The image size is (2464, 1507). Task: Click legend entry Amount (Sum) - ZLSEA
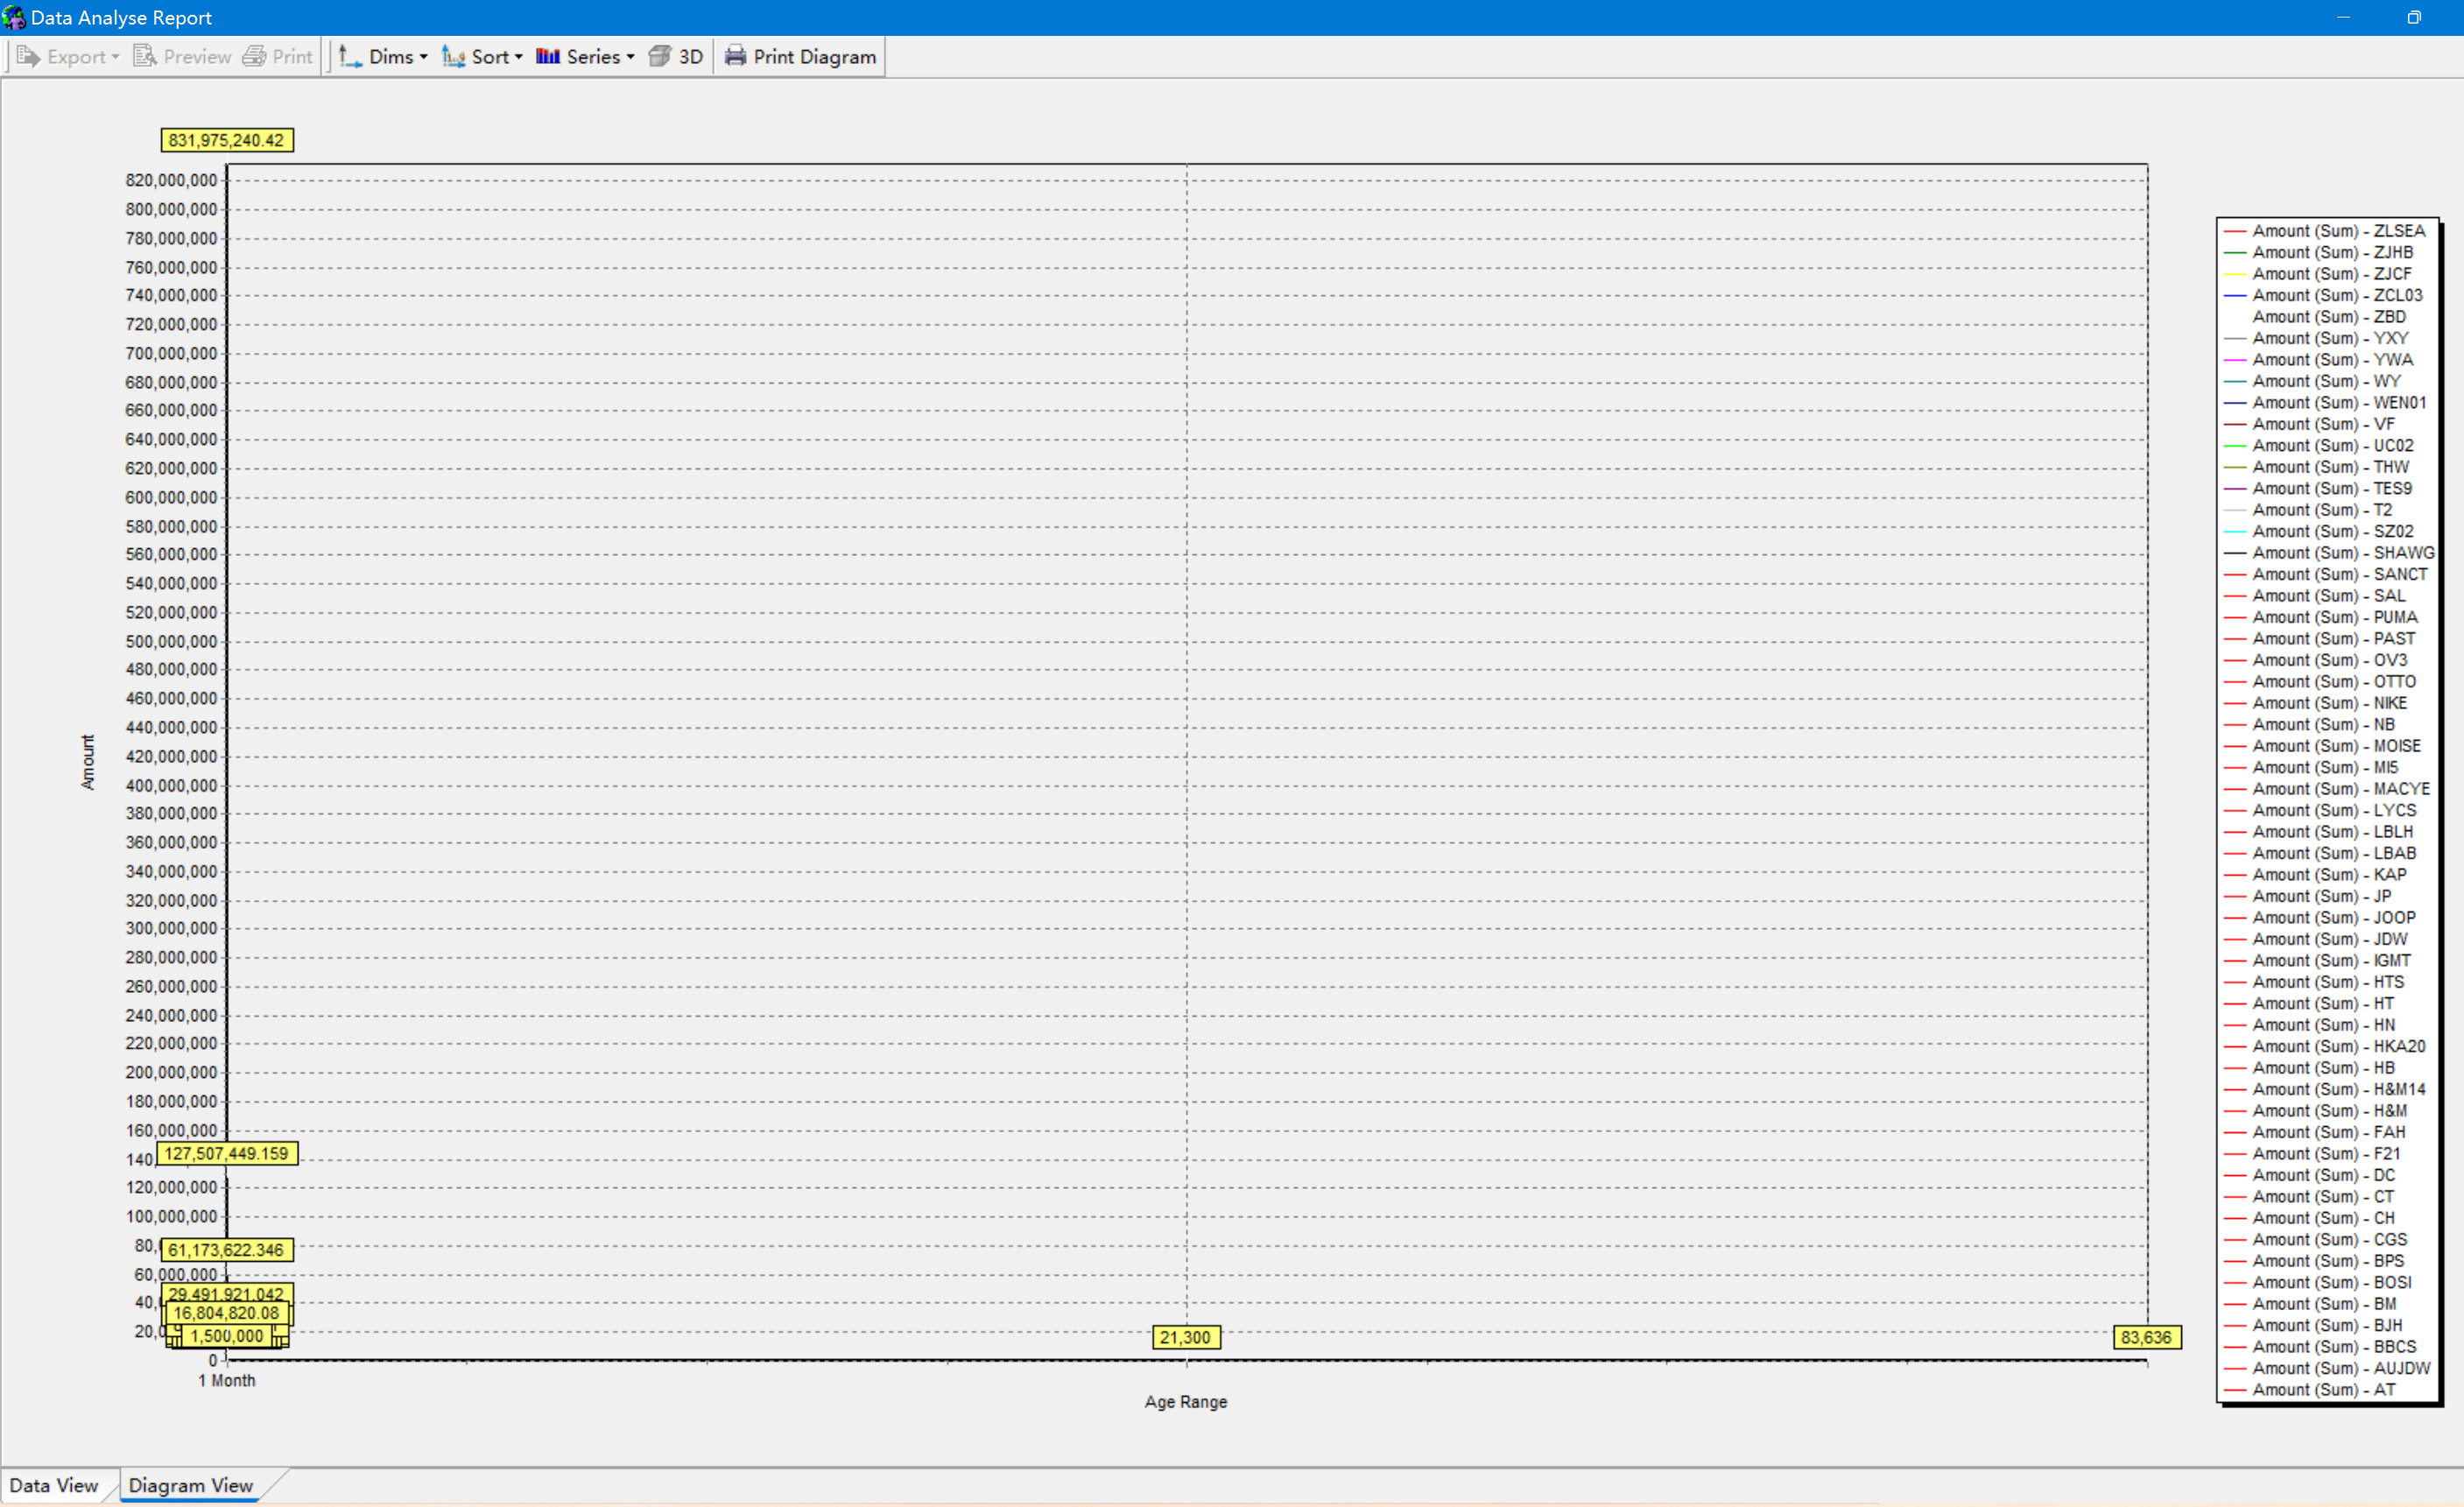pos(2325,231)
